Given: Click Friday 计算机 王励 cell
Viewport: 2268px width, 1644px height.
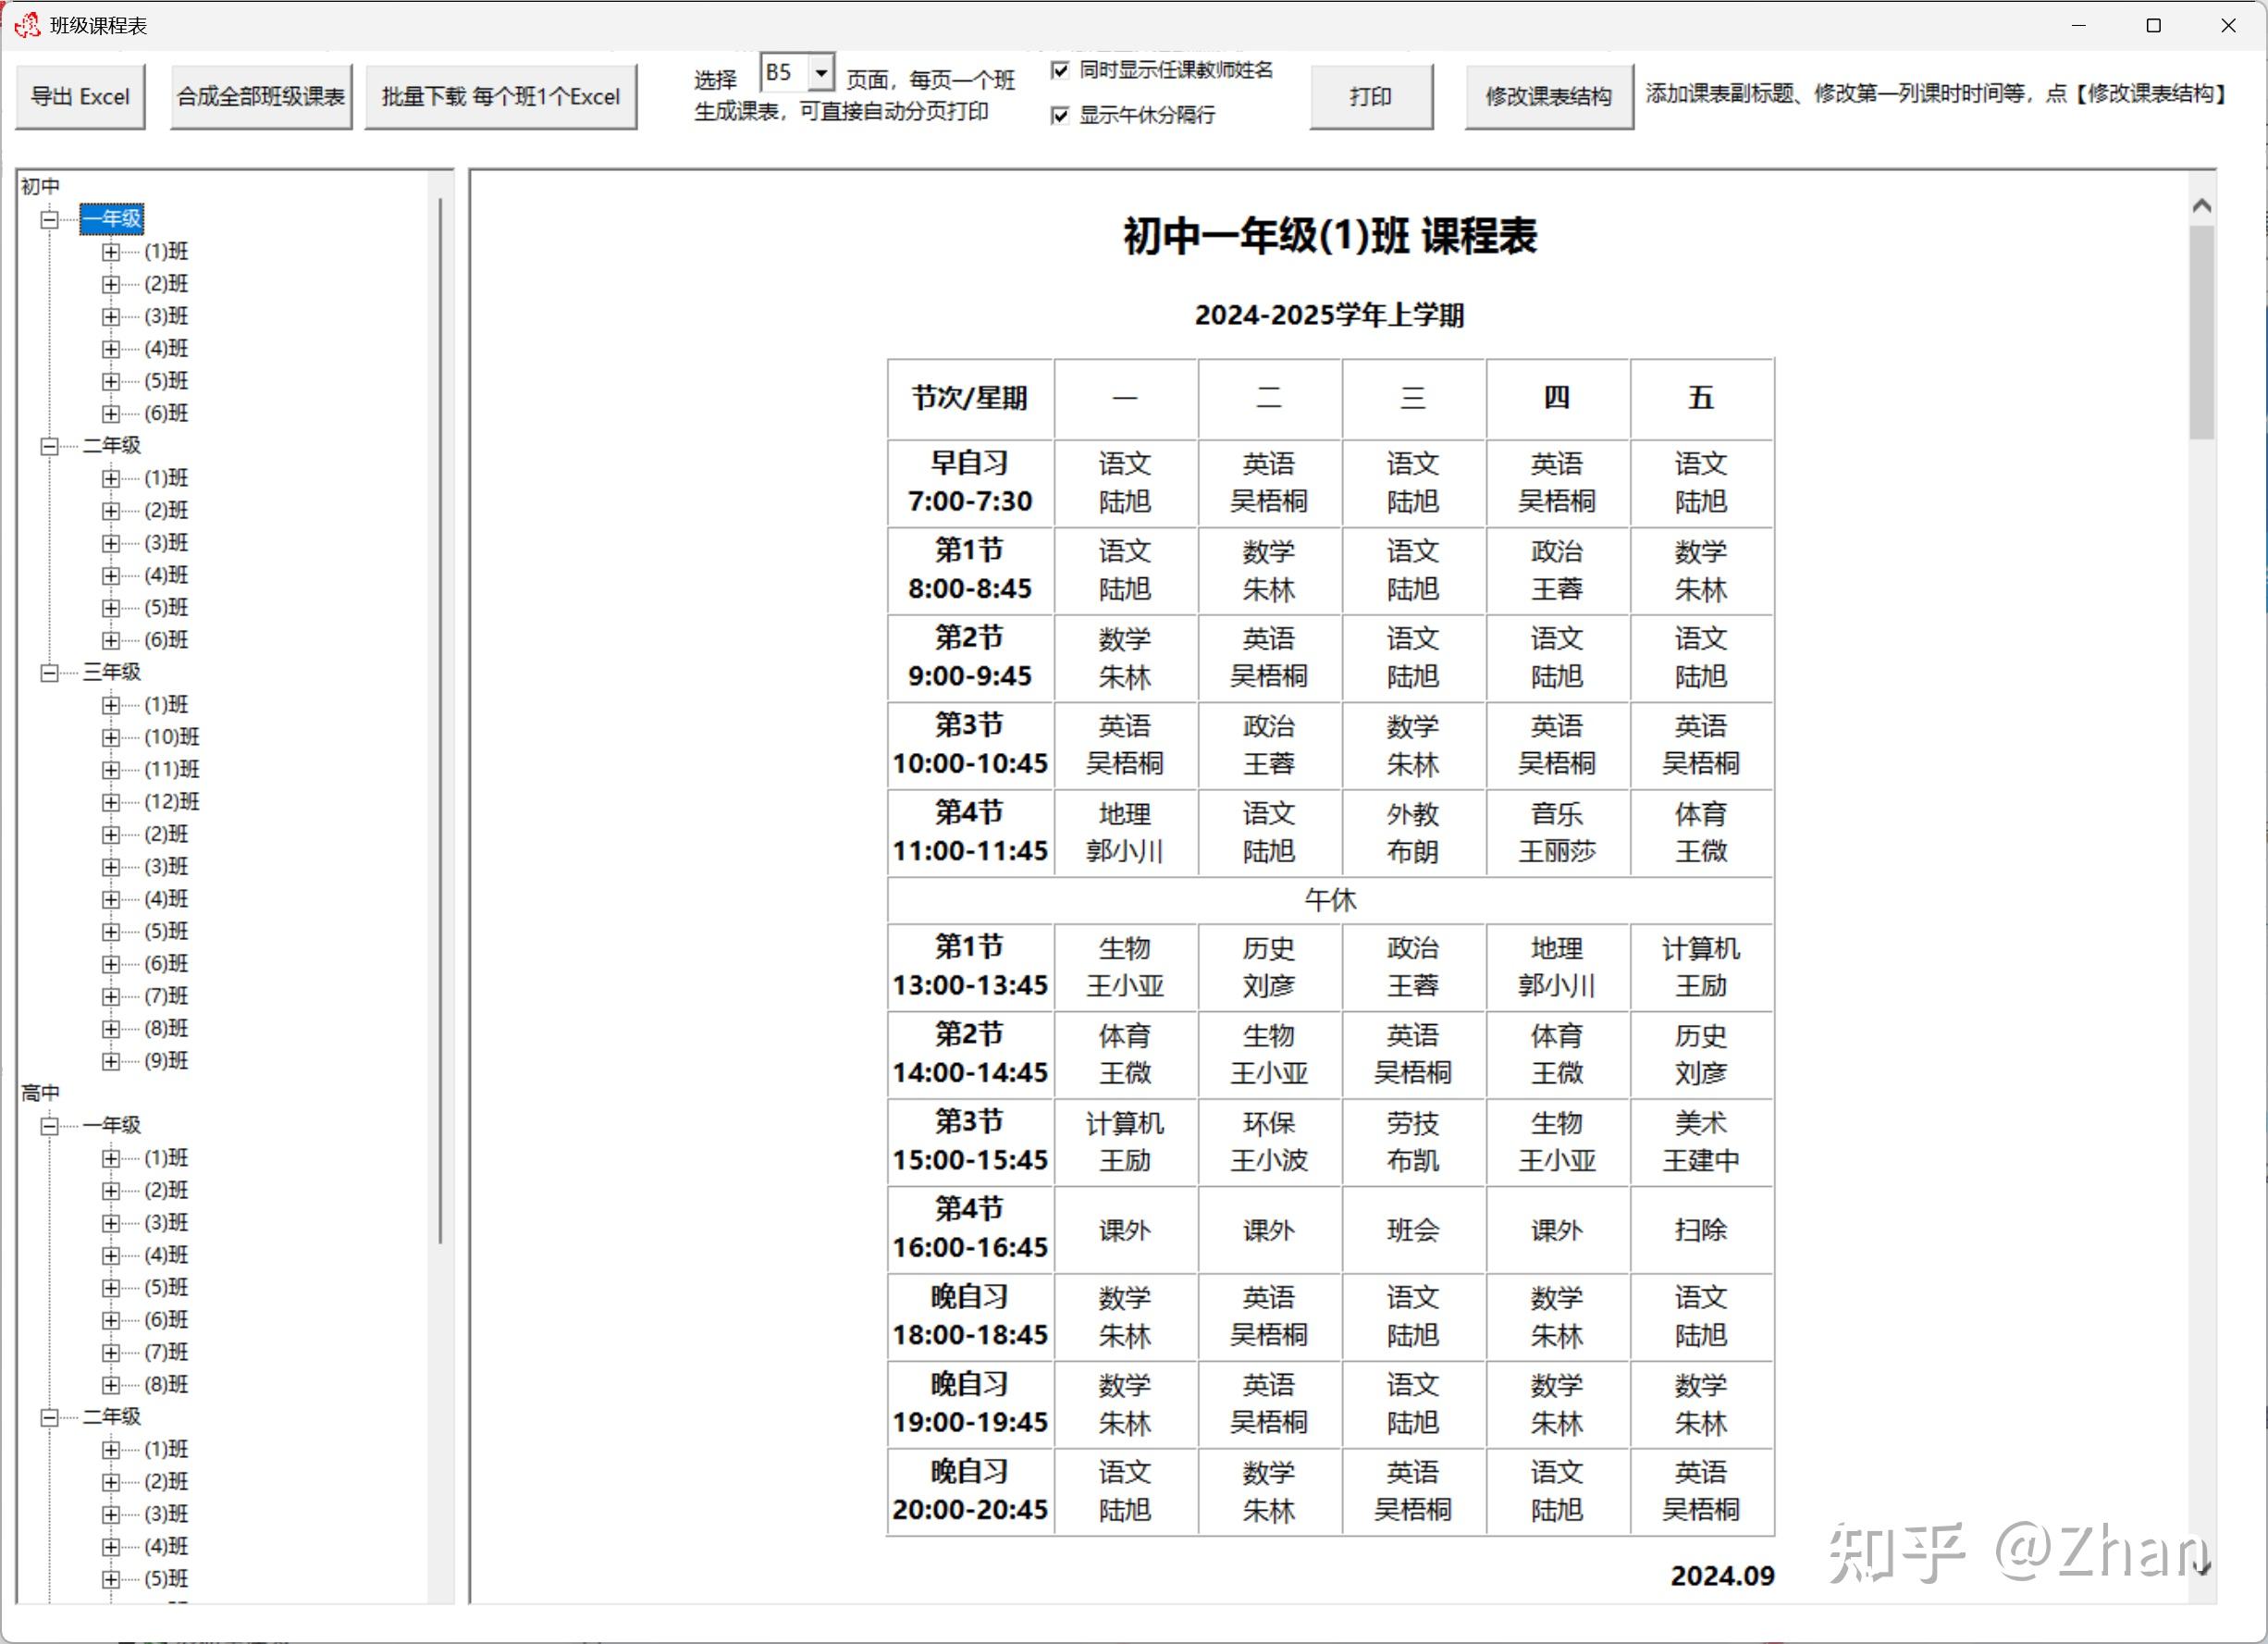Looking at the screenshot, I should (1701, 967).
